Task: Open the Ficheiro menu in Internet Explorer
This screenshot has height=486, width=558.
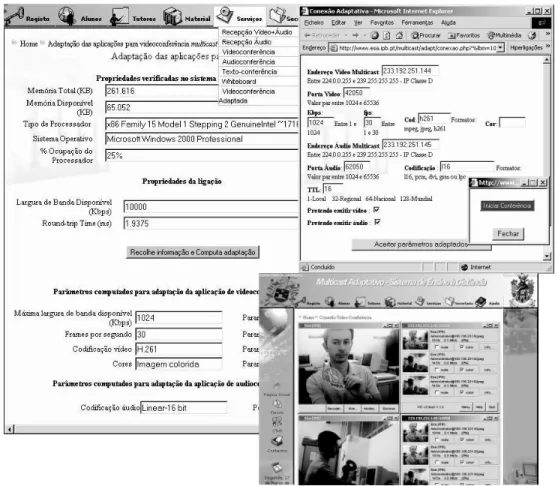Action: [314, 23]
